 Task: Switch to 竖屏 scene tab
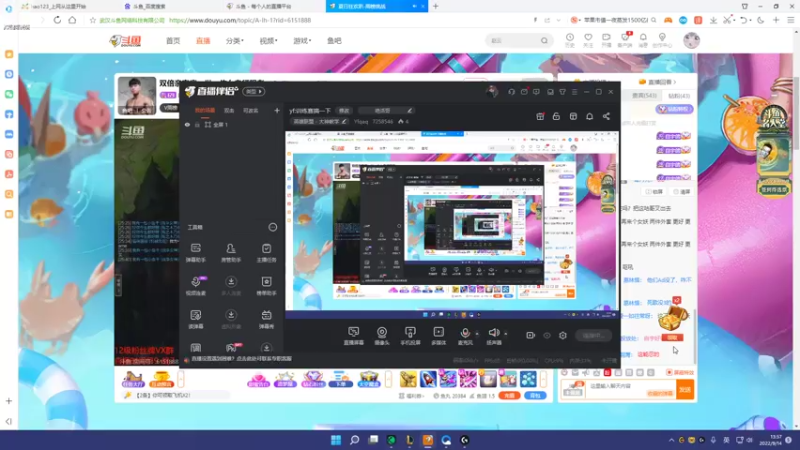pyautogui.click(x=229, y=110)
